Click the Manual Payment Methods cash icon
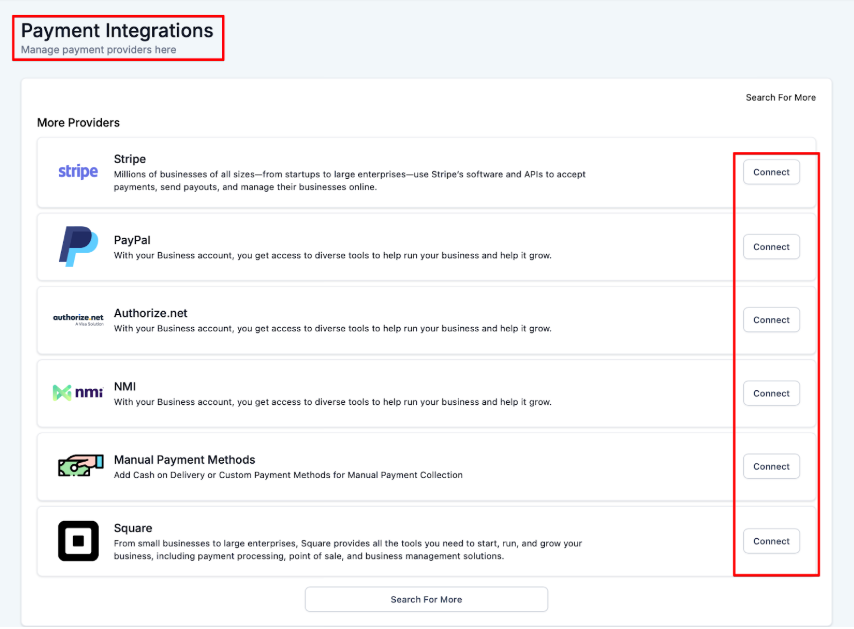 click(x=78, y=466)
